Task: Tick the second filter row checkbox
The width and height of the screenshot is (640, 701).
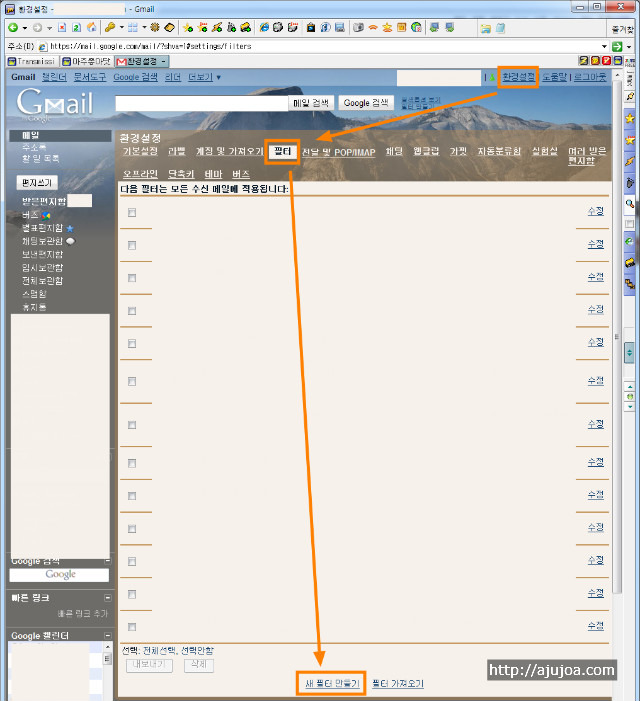Action: point(132,245)
